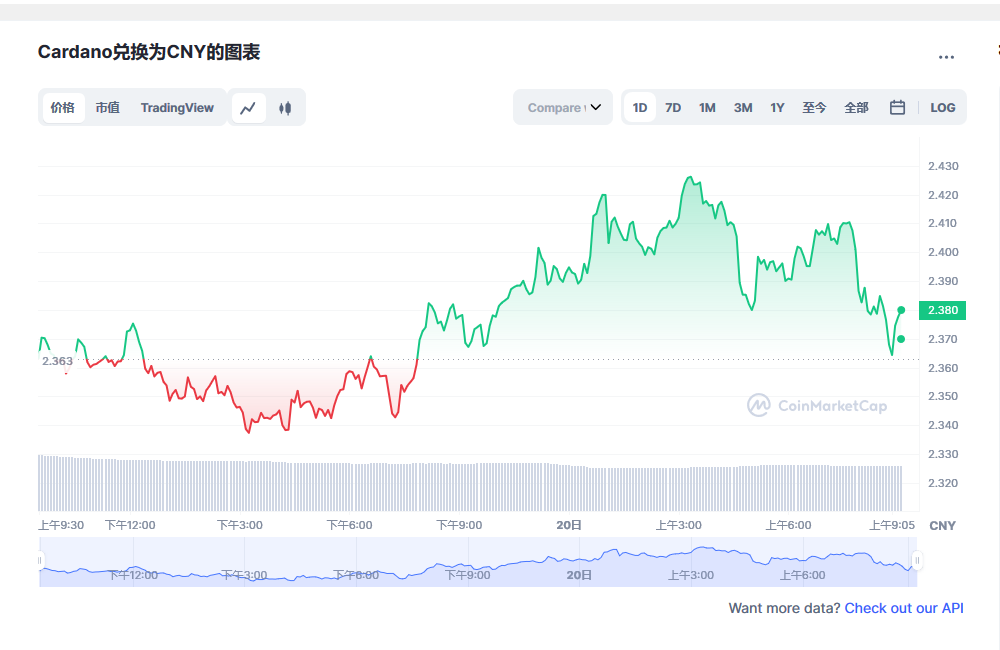
Task: Select the 1M time range
Action: pyautogui.click(x=707, y=108)
